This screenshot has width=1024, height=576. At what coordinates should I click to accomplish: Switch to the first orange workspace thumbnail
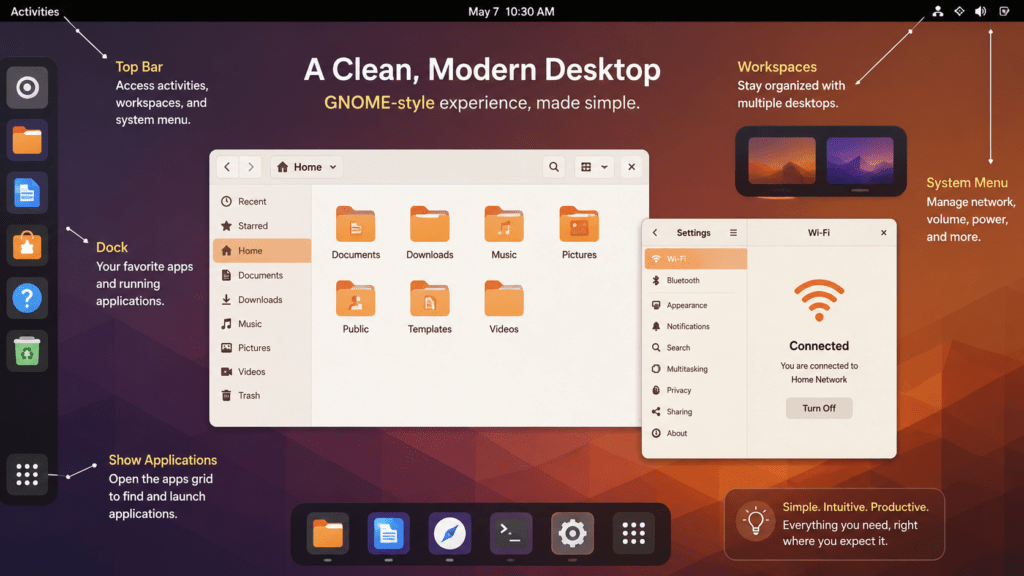coord(782,161)
